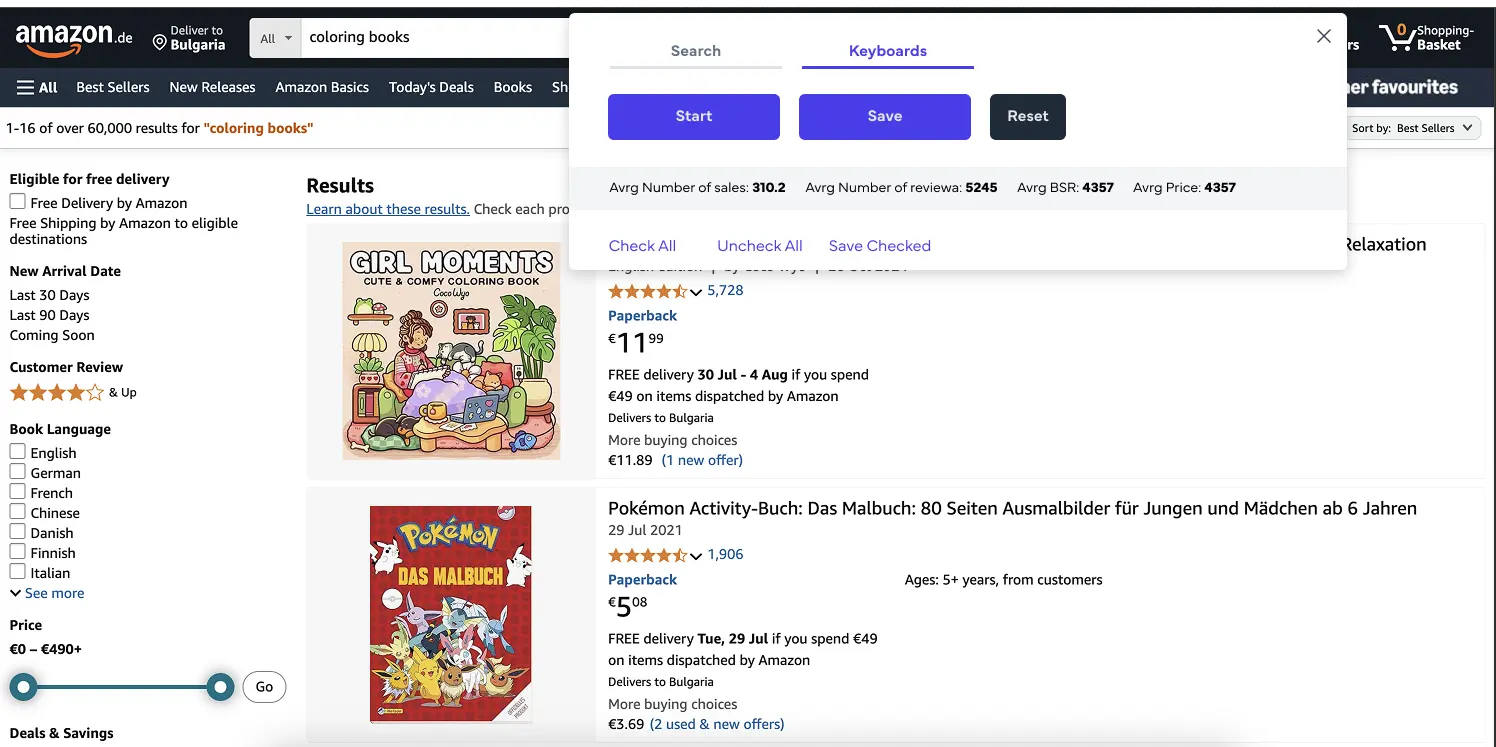Click the Deliver to Bulgaria location pin
Image resolution: width=1496 pixels, height=747 pixels.
[x=159, y=42]
